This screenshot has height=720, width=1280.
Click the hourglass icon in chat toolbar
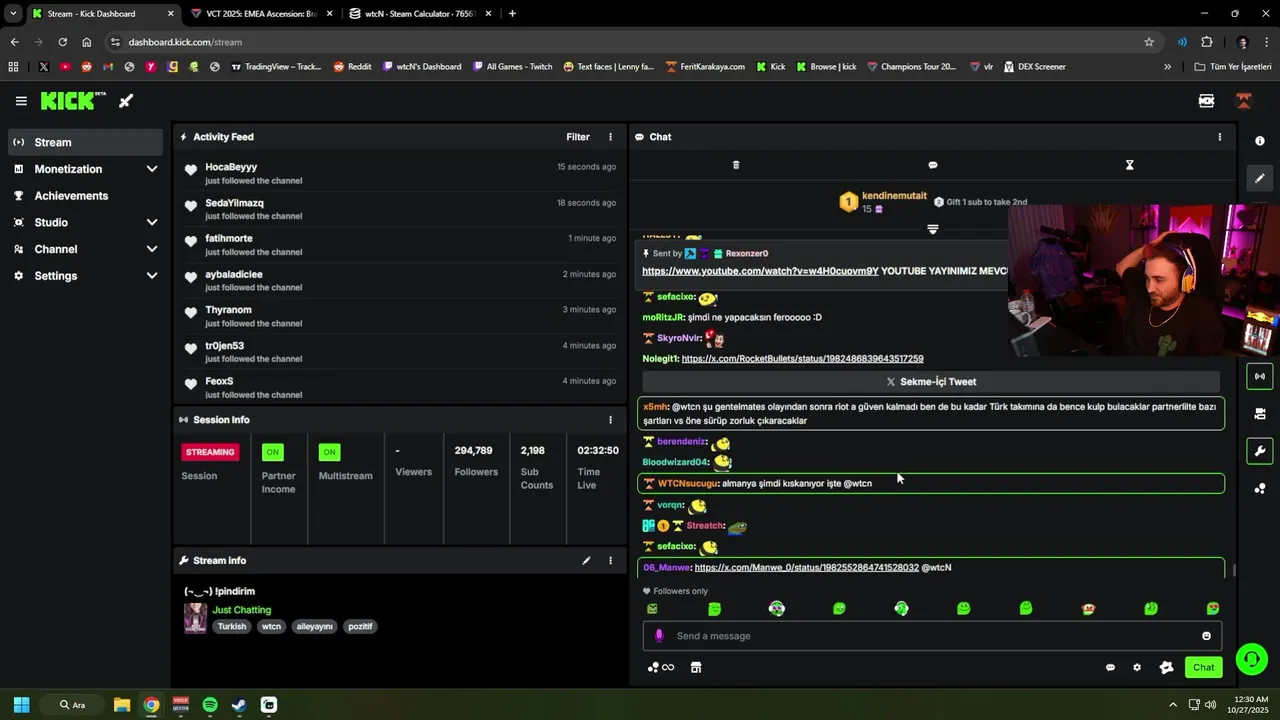(x=1129, y=165)
